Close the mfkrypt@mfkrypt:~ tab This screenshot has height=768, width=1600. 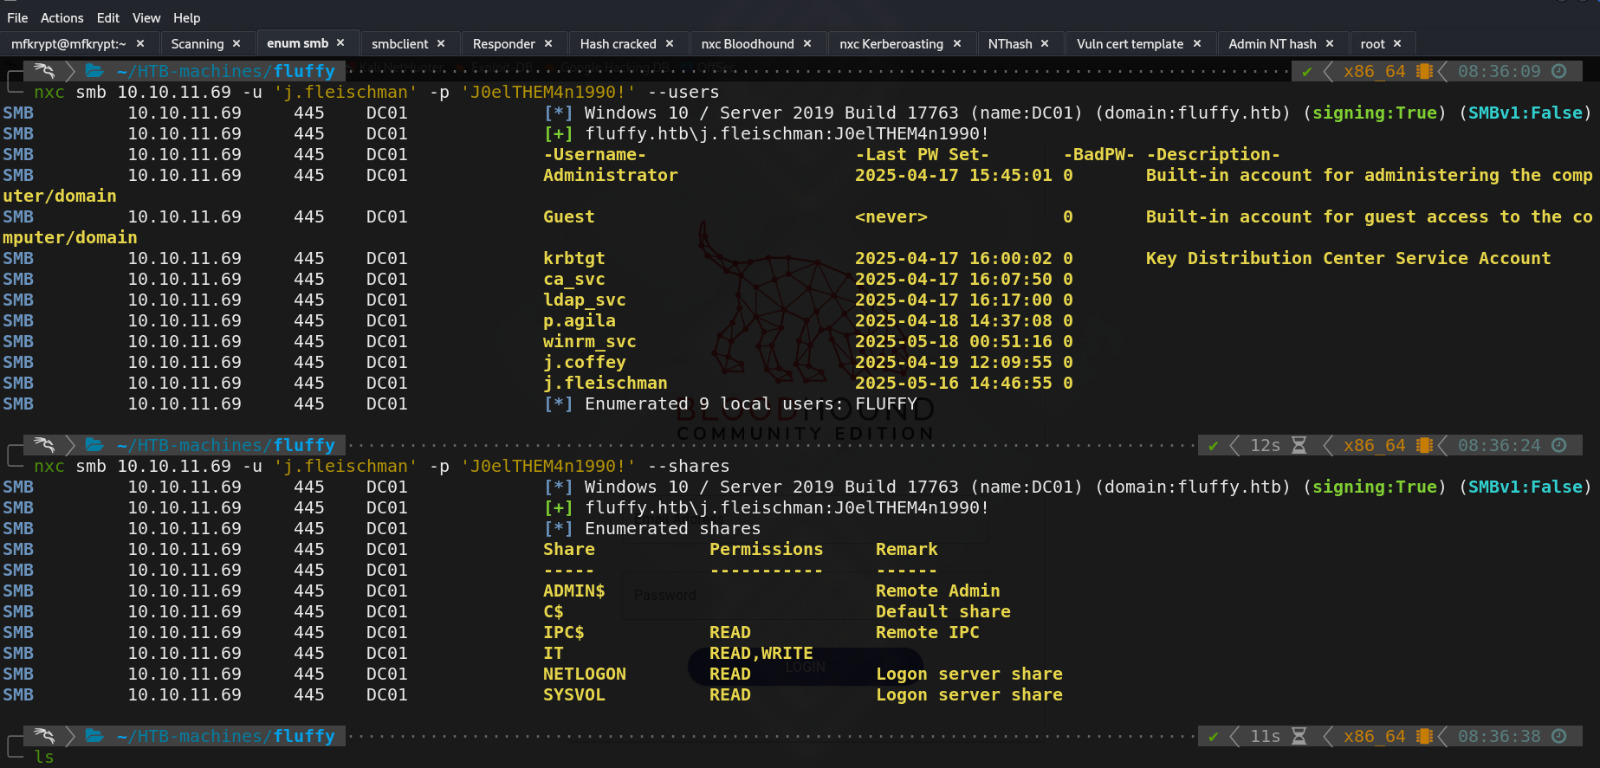click(x=140, y=44)
